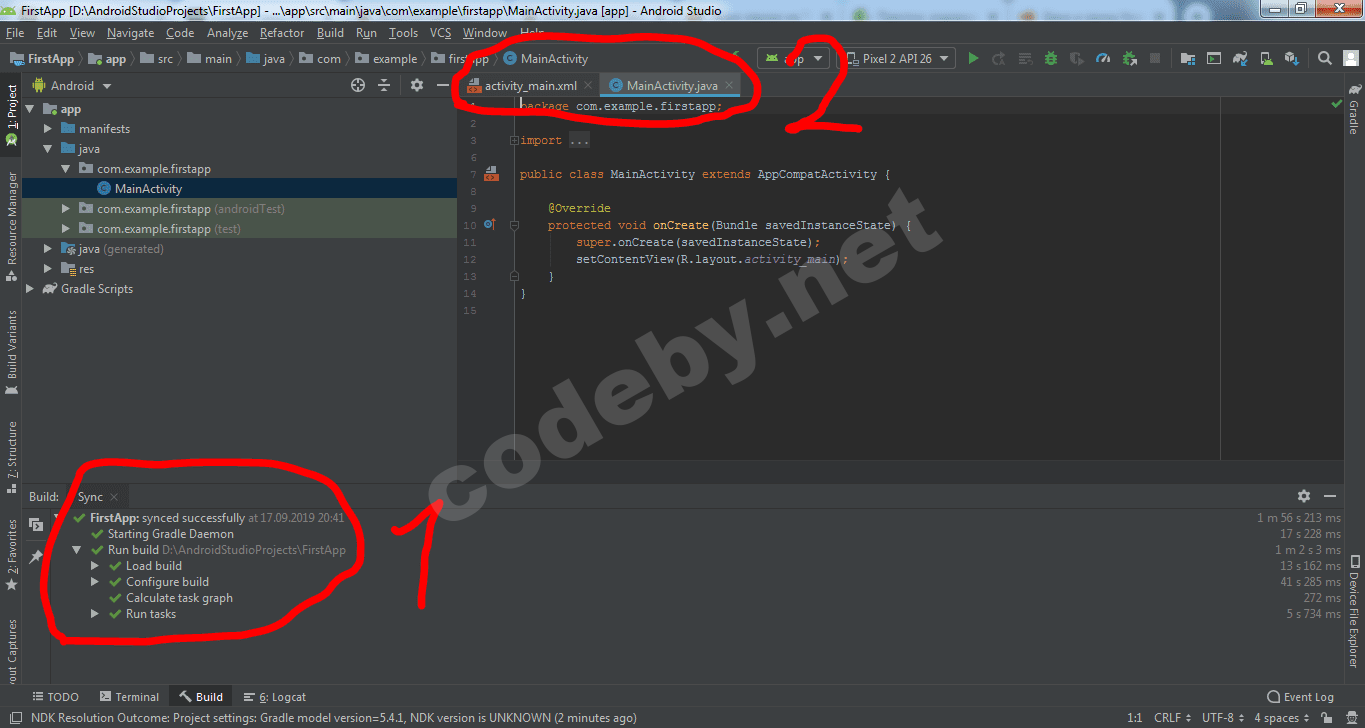Screen dimensions: 1365x728
Task: Unfold the collapsed import block
Action: [513, 141]
